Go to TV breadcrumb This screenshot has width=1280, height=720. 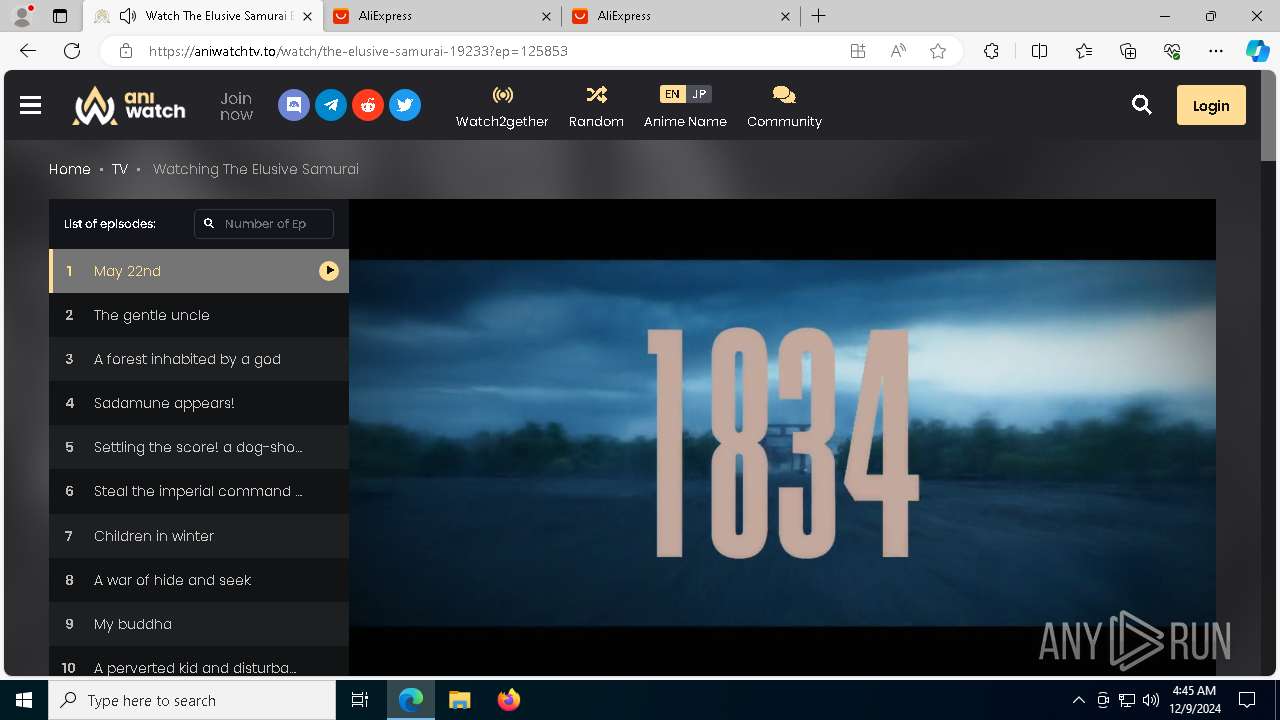[x=120, y=169]
